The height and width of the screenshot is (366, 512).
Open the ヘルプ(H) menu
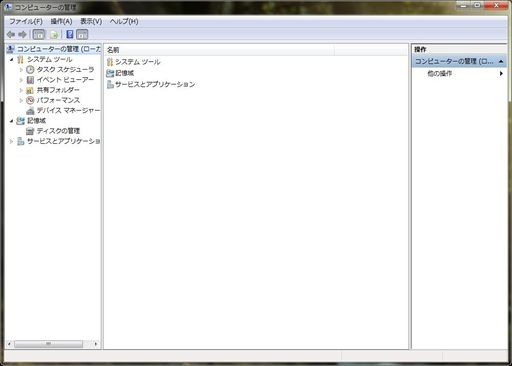[124, 21]
